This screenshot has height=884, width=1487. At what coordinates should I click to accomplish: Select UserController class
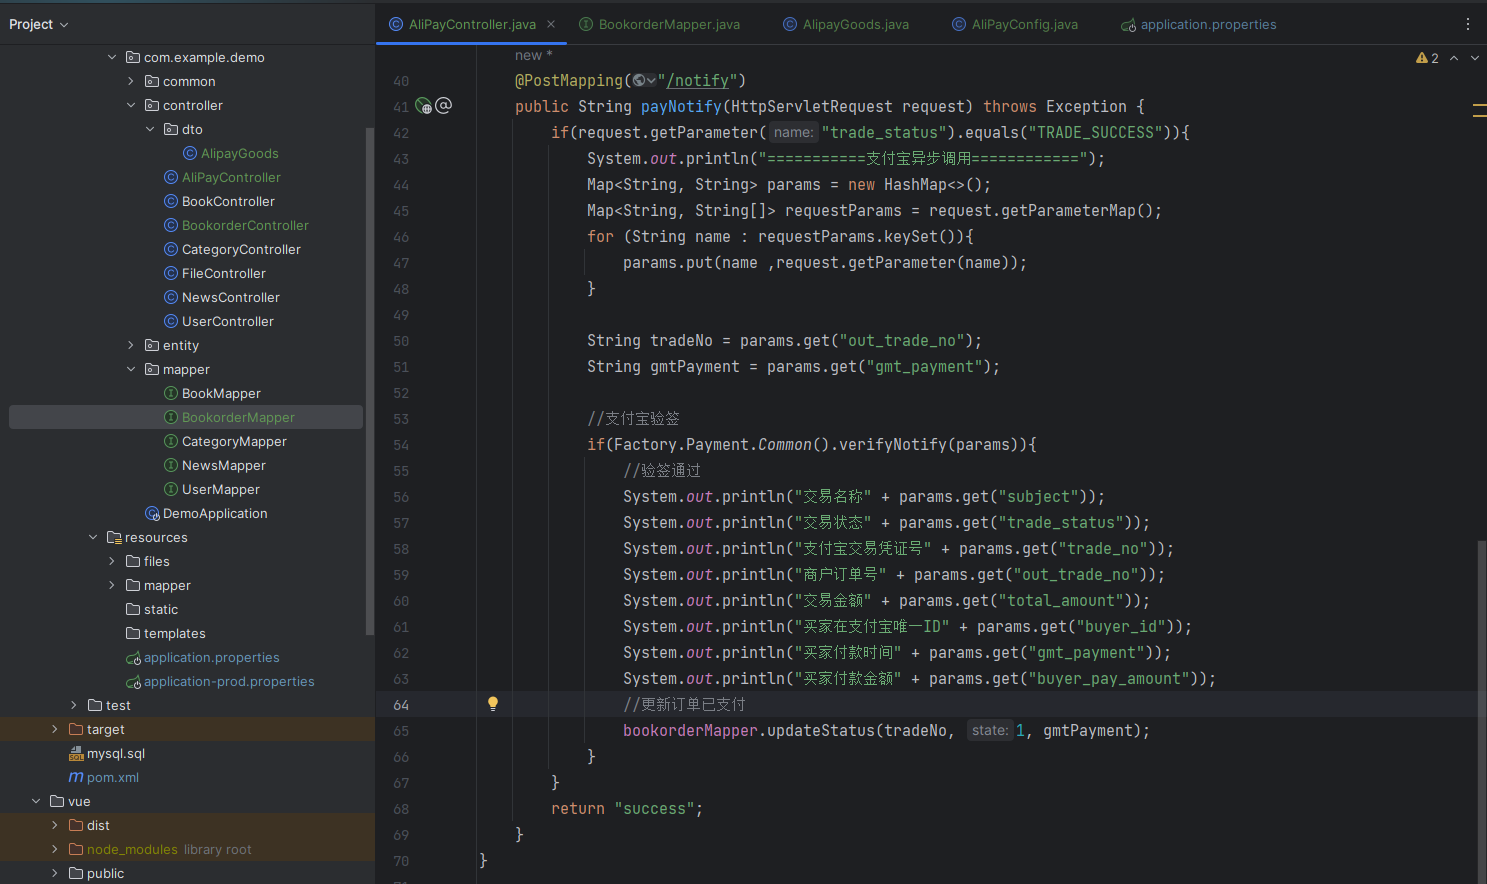coord(219,321)
